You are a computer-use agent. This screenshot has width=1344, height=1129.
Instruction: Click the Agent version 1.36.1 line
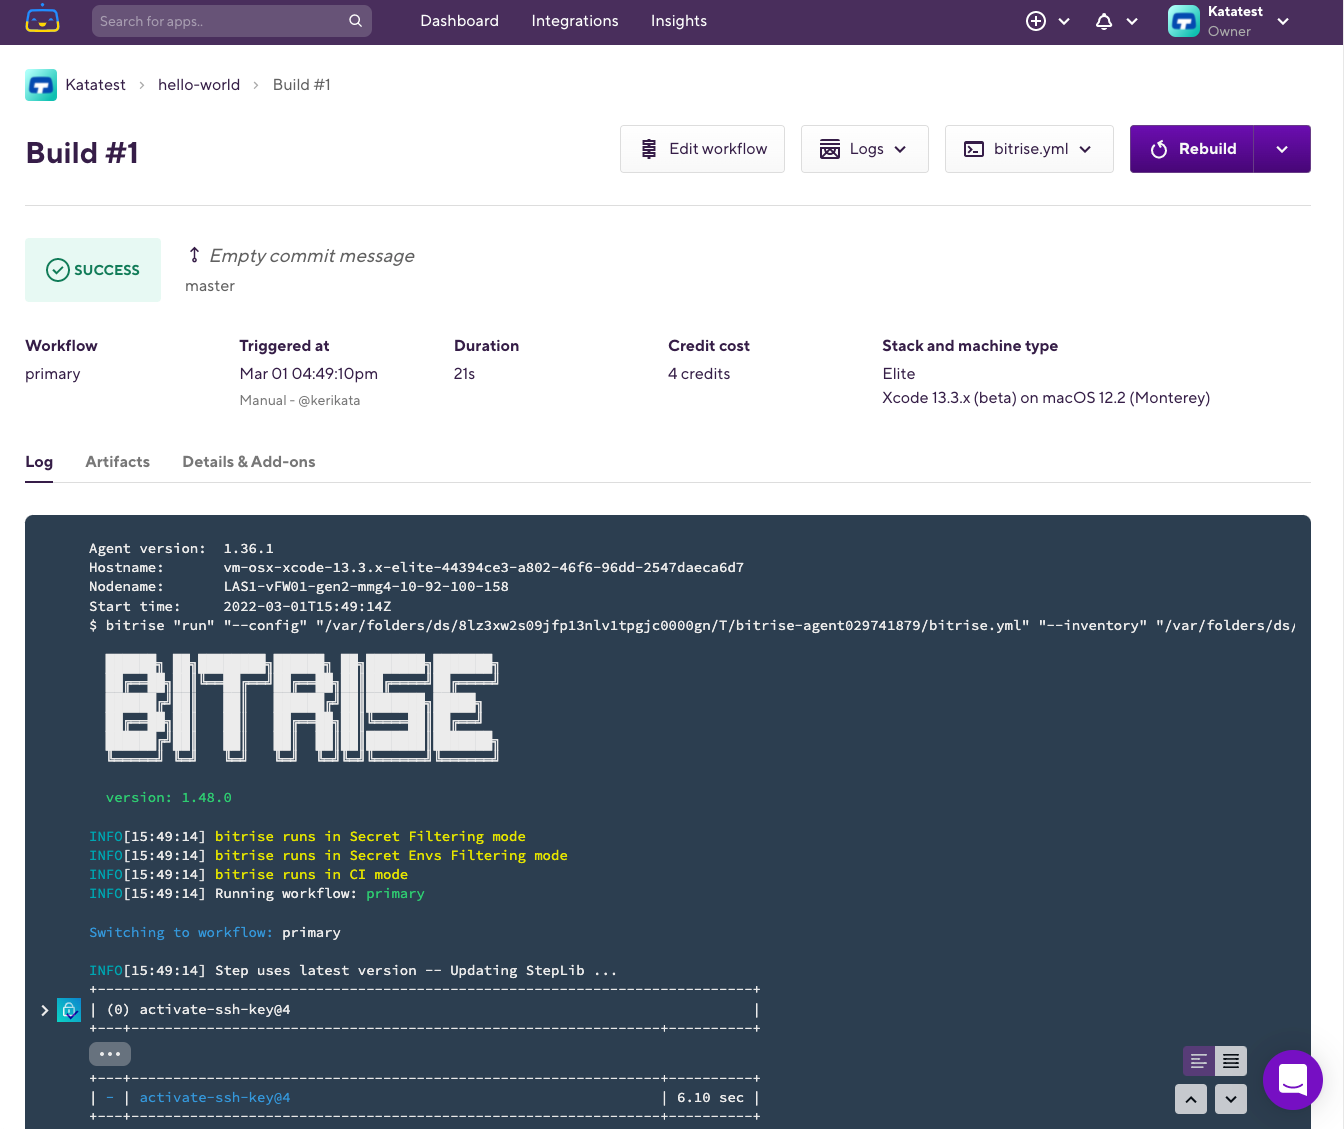tap(181, 549)
